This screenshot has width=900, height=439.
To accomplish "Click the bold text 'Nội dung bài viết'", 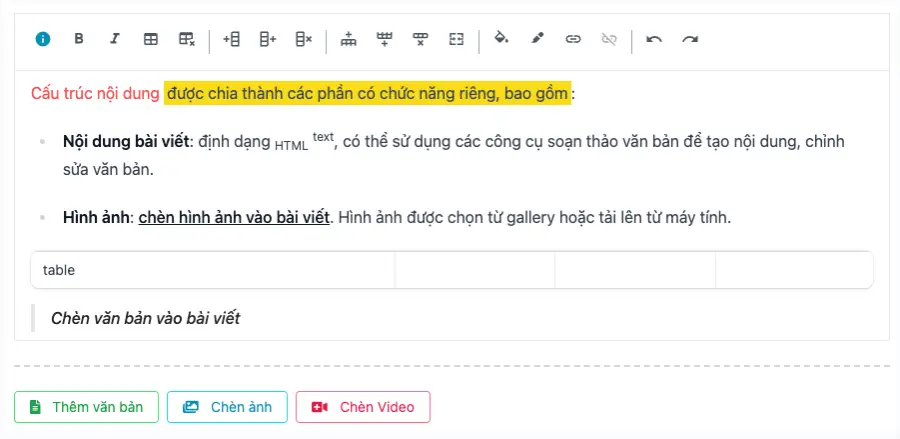I will click(x=126, y=142).
